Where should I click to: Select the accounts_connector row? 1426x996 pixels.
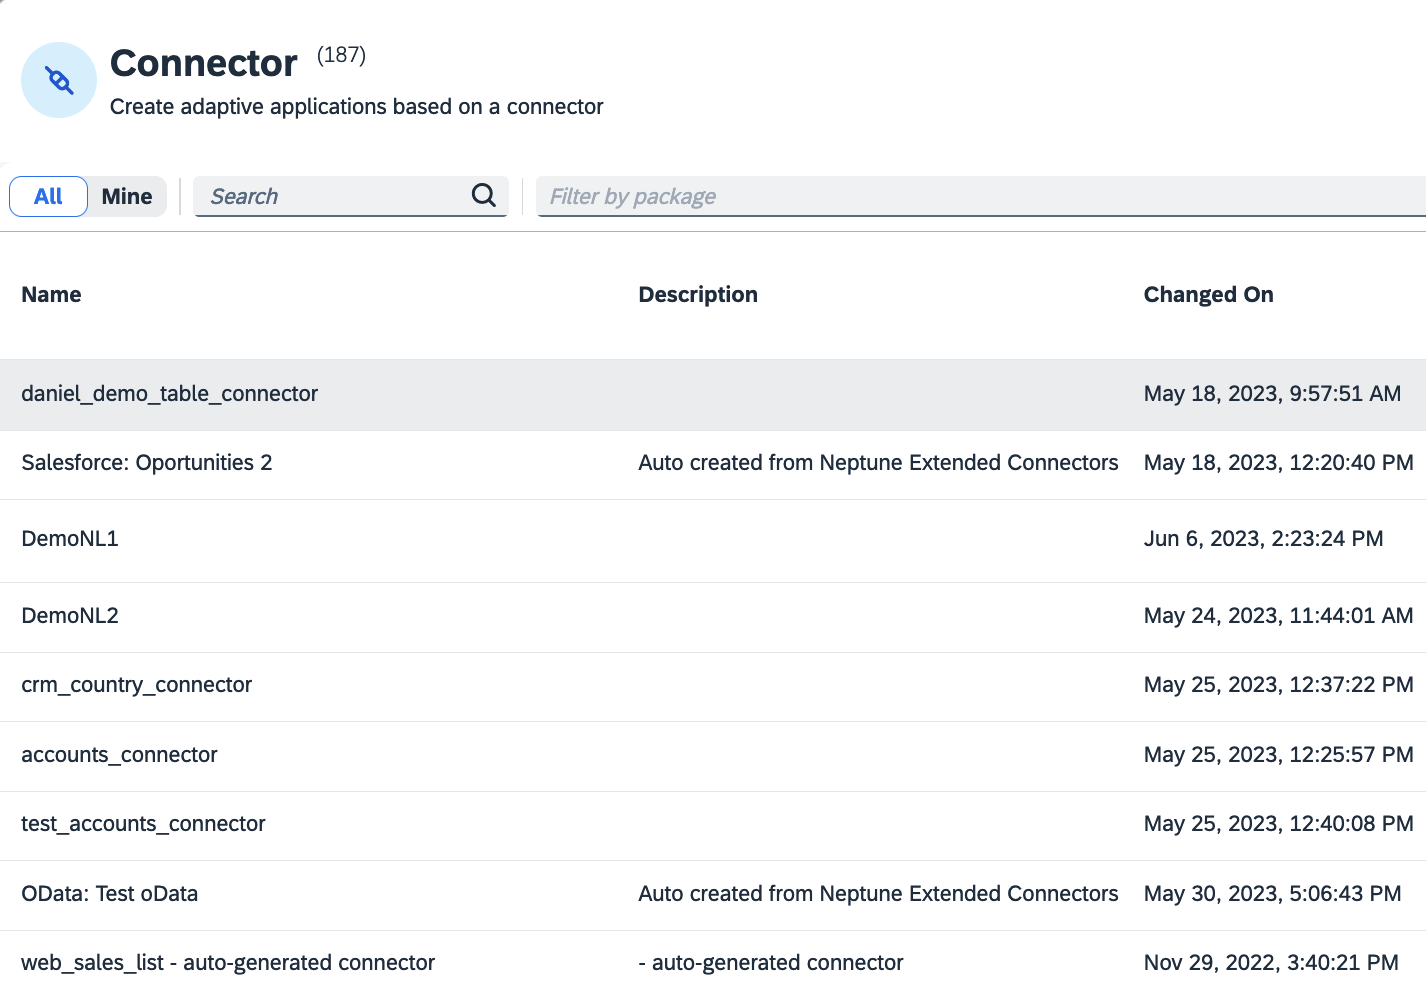point(119,755)
